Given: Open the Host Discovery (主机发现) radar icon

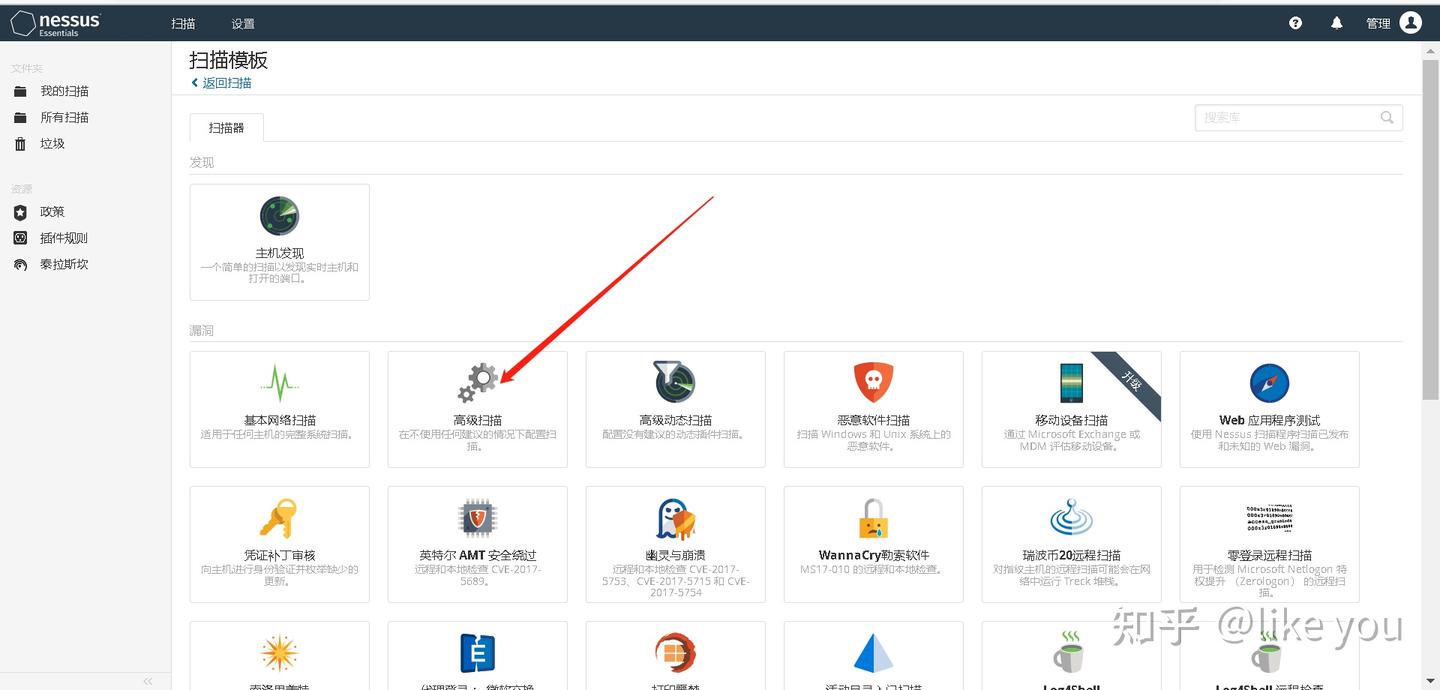Looking at the screenshot, I should (x=279, y=216).
